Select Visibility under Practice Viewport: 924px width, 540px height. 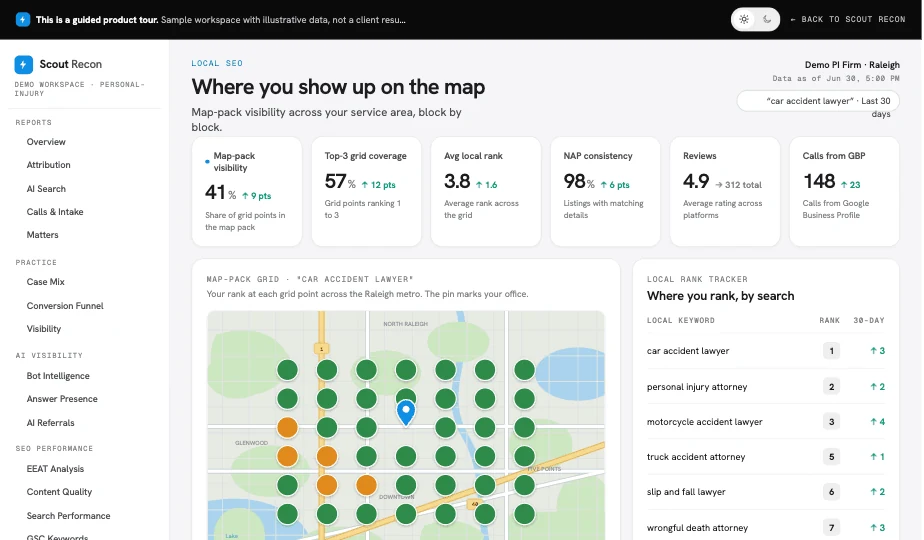44,329
